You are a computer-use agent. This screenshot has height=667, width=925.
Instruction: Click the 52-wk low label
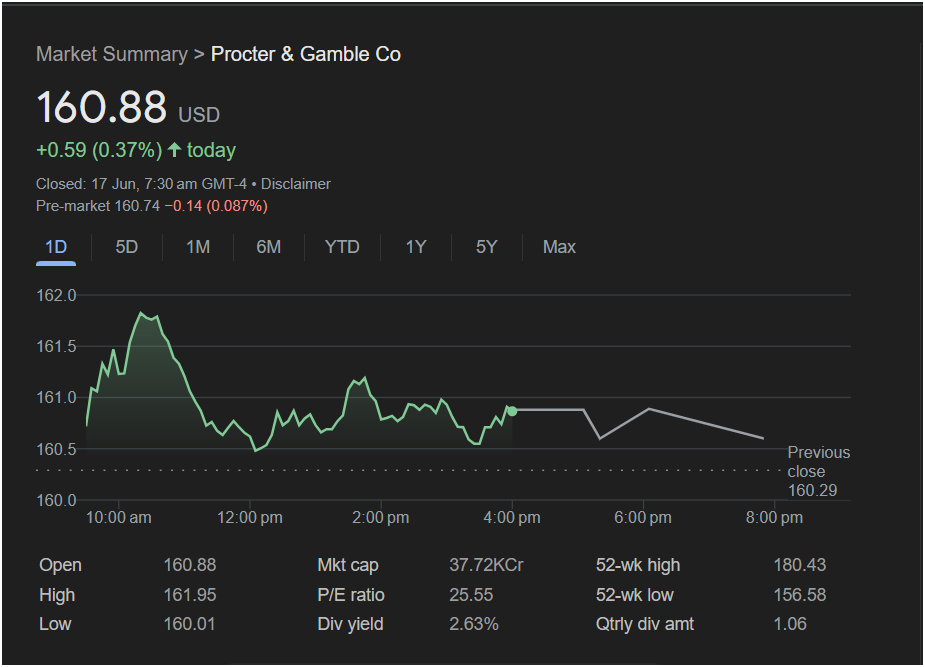coord(634,594)
